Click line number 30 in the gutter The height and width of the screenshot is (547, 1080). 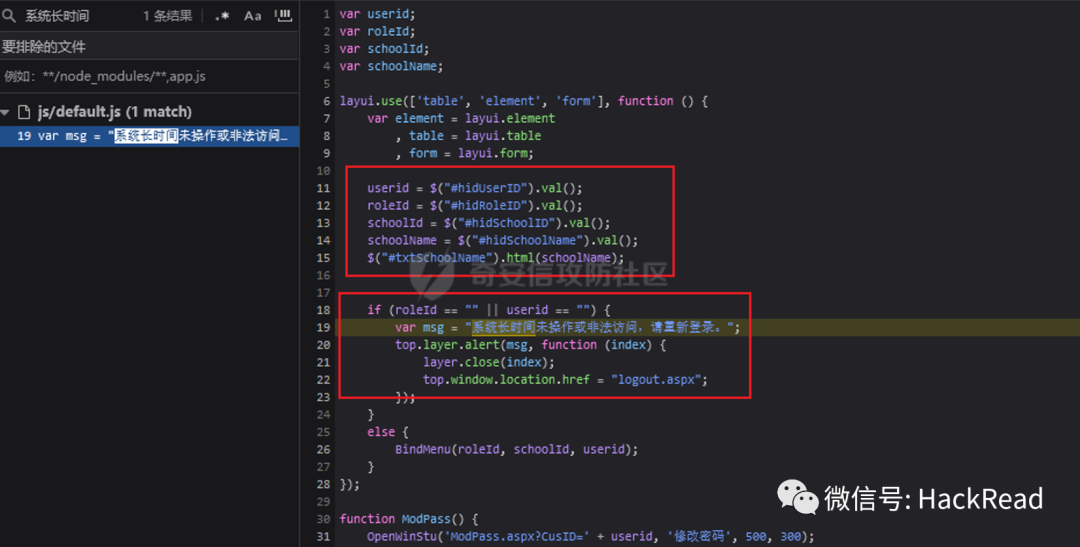point(323,519)
